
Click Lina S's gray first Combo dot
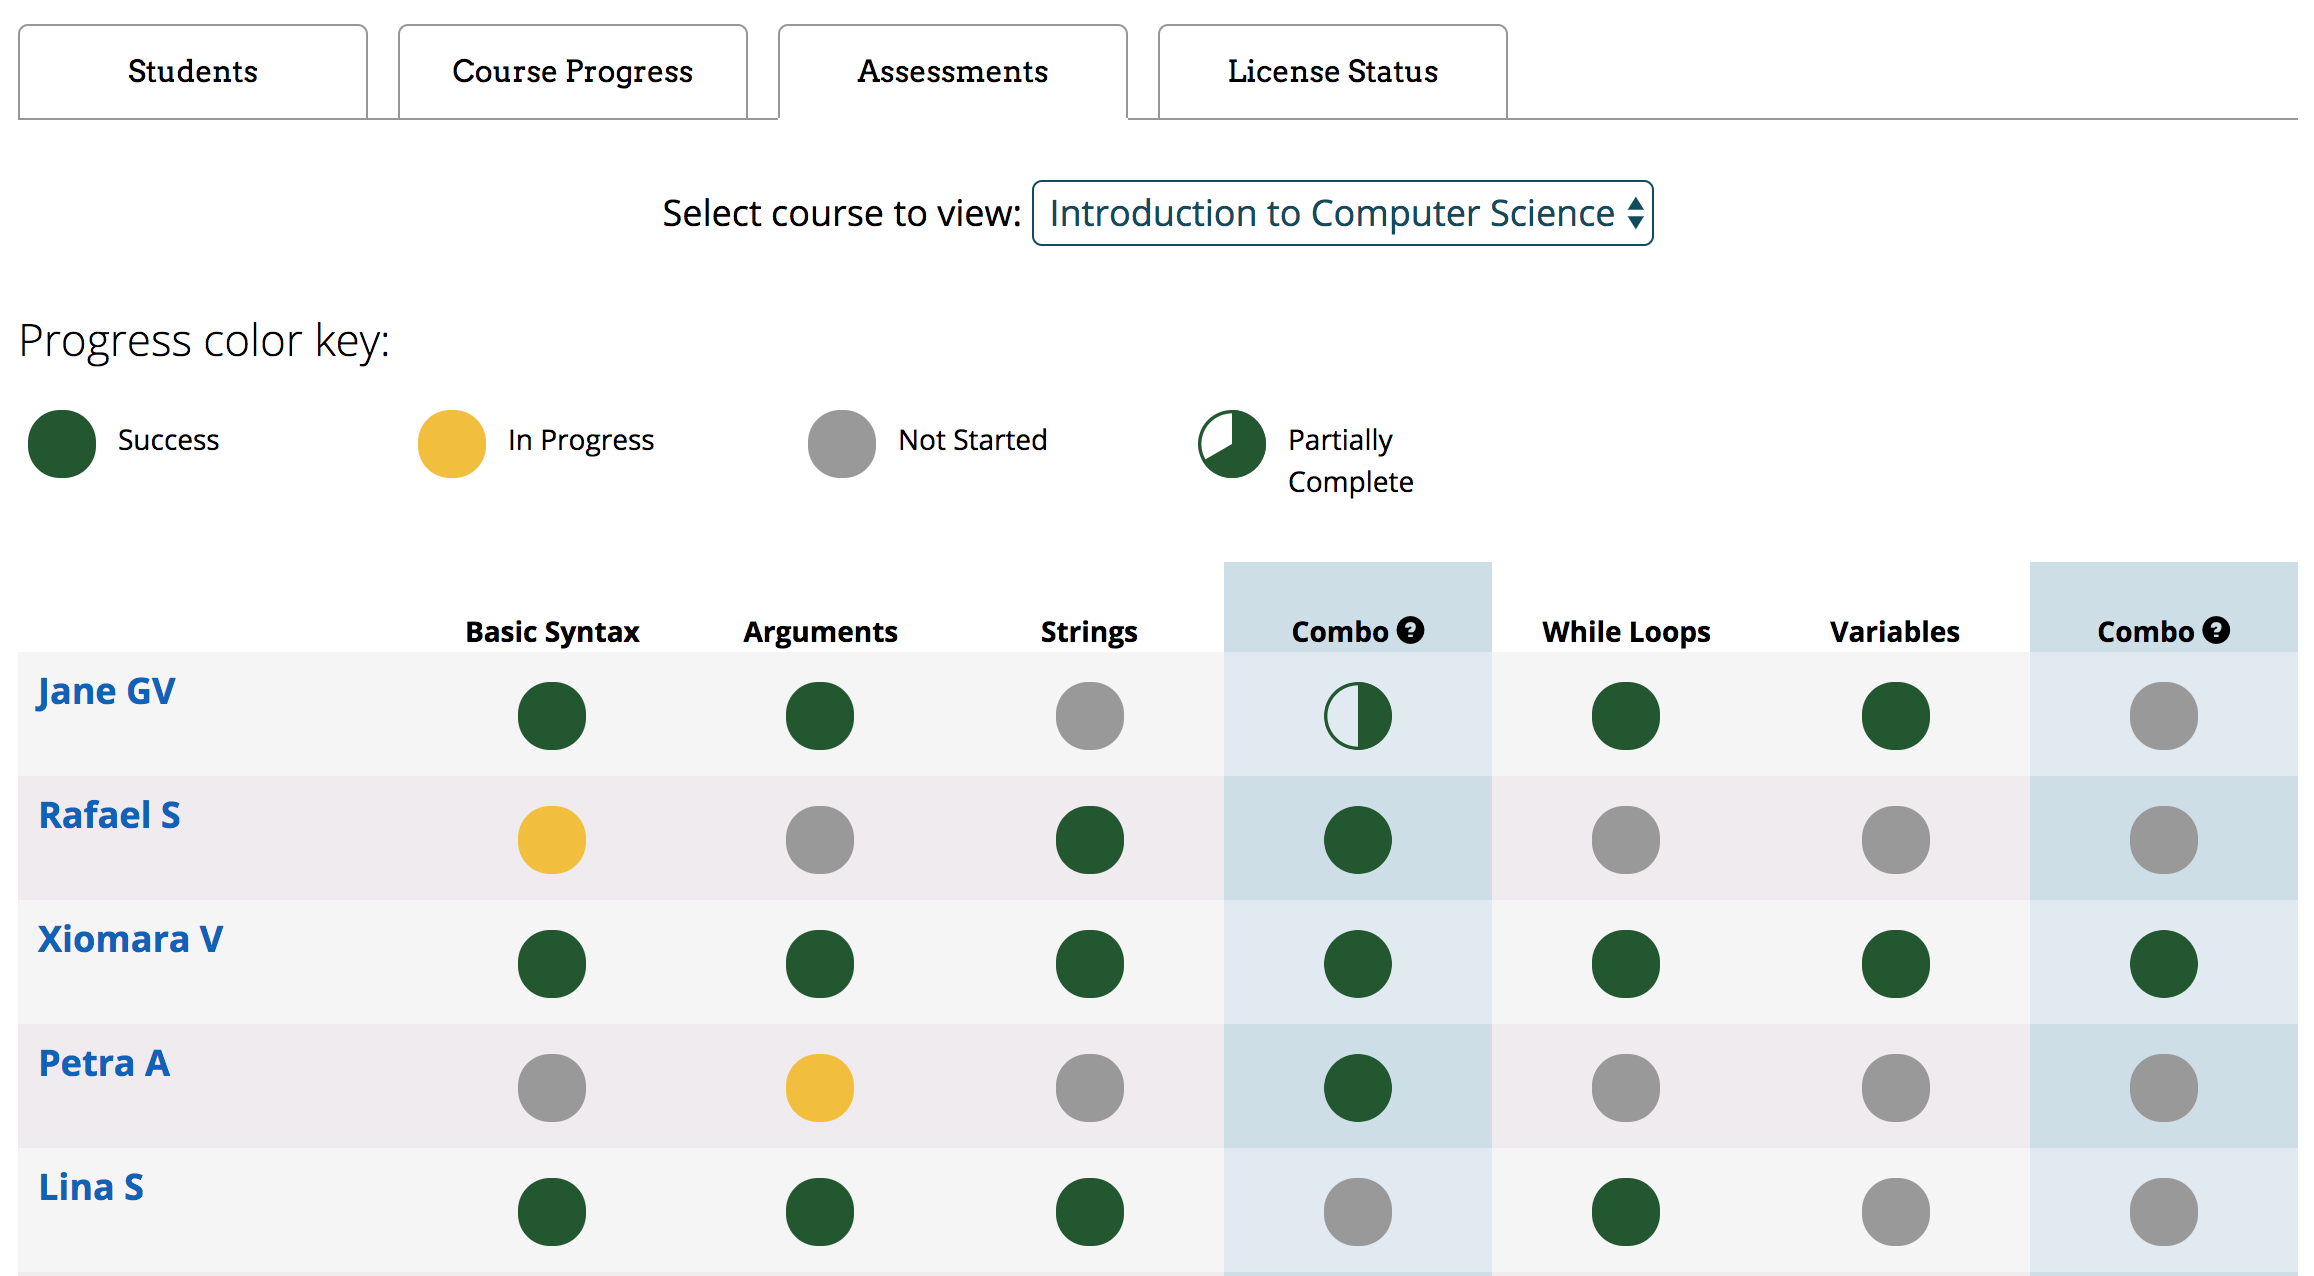[x=1357, y=1212]
